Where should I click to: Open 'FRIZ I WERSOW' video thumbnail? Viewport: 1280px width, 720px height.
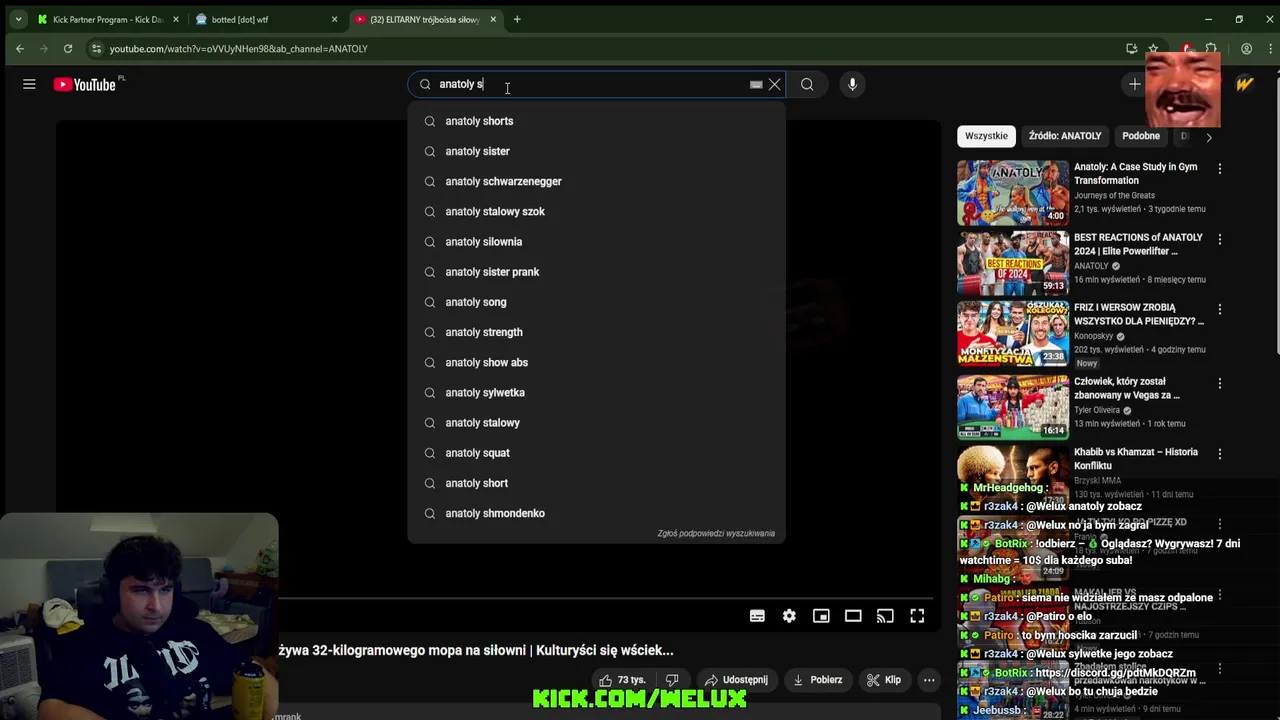point(1012,334)
